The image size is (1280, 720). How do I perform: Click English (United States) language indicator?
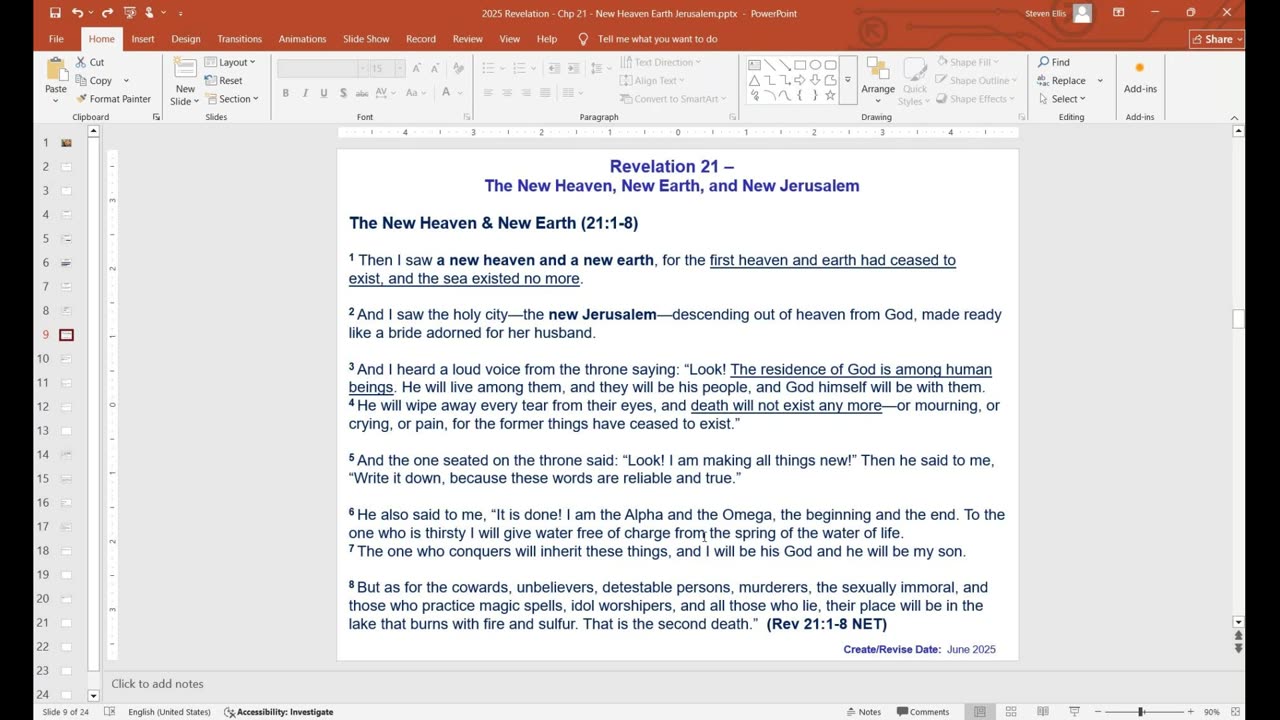(x=169, y=712)
